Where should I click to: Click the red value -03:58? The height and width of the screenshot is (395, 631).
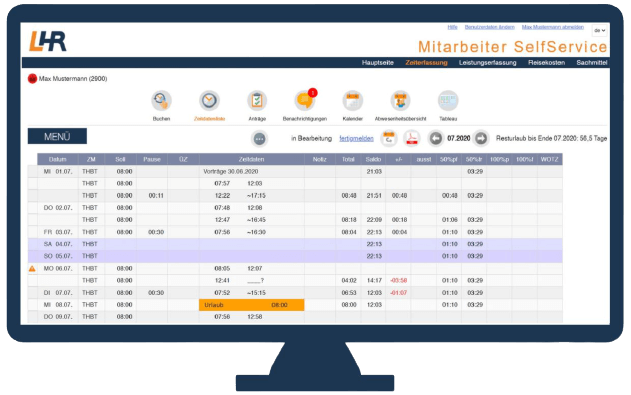[x=399, y=280]
